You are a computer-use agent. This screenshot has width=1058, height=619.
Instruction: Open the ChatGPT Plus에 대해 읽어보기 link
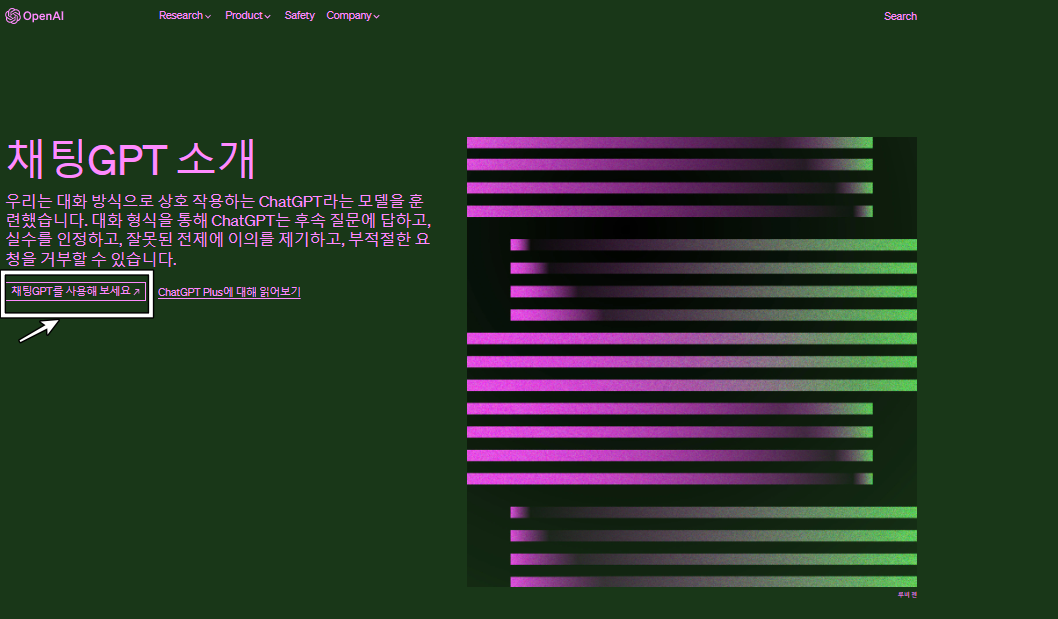(229, 292)
